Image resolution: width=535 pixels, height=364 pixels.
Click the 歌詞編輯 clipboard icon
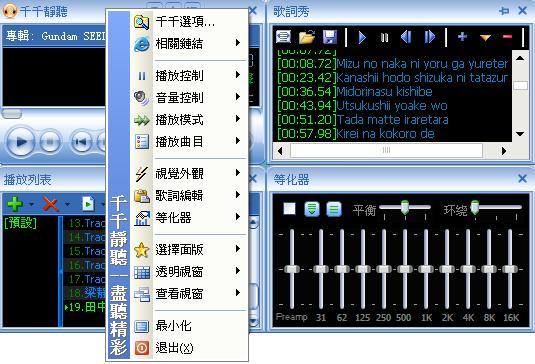(x=142, y=196)
